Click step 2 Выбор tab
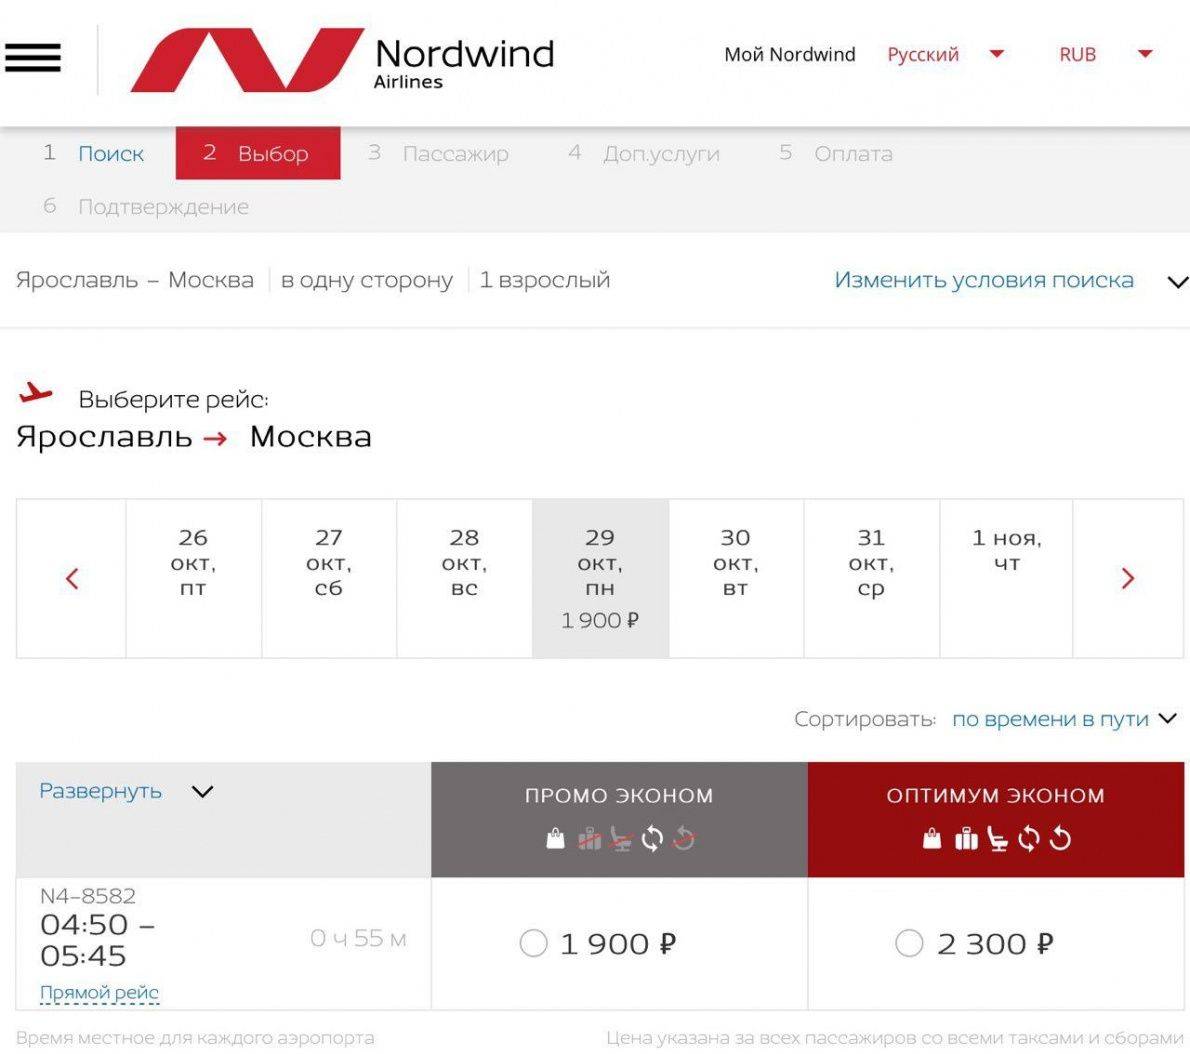 point(258,153)
